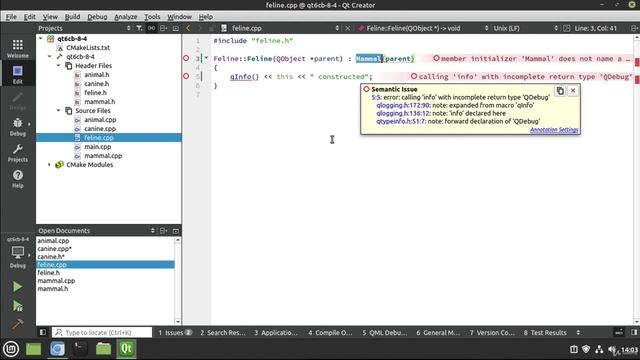The height and width of the screenshot is (360, 640).
Task: Open the Search Results output pane
Action: point(223,332)
